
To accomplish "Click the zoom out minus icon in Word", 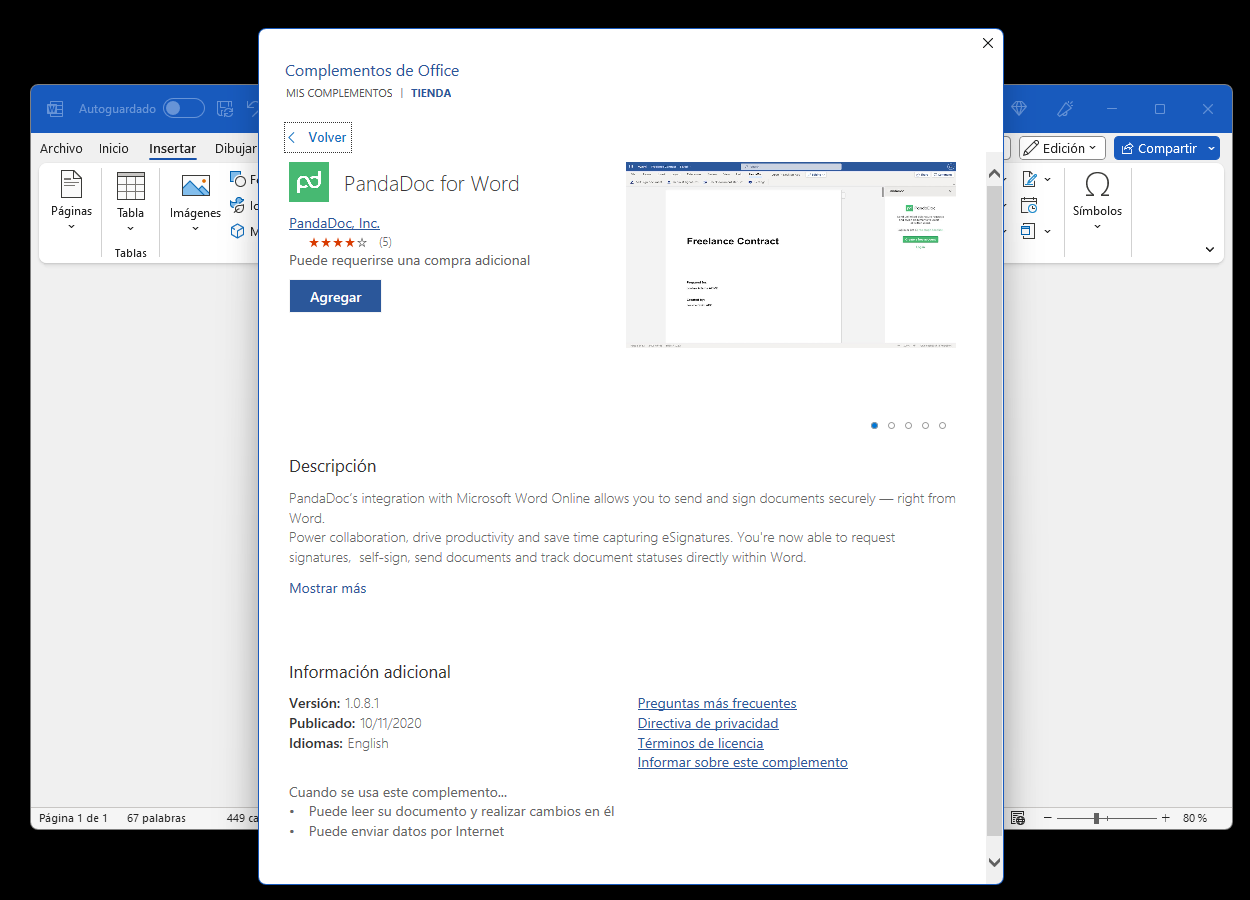I will point(1047,818).
